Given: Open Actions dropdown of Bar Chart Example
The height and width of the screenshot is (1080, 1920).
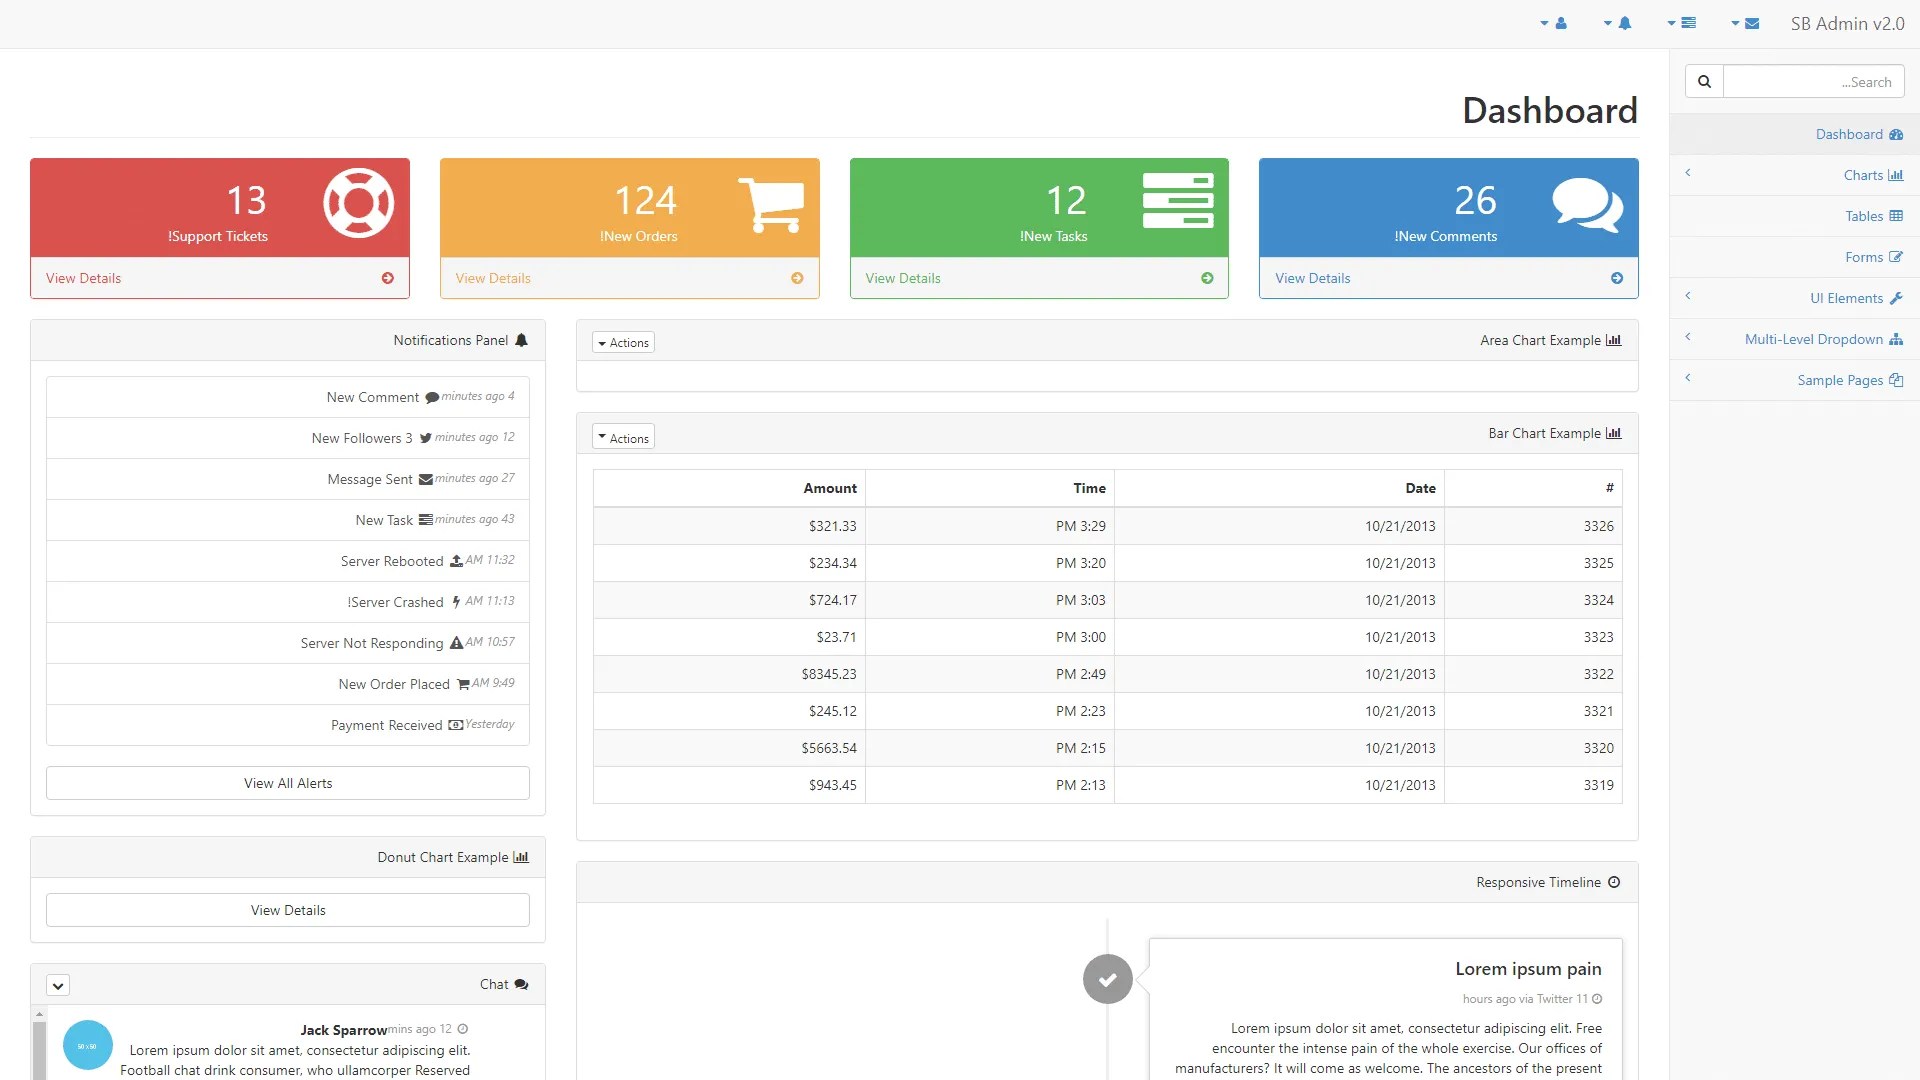Looking at the screenshot, I should click(x=623, y=437).
